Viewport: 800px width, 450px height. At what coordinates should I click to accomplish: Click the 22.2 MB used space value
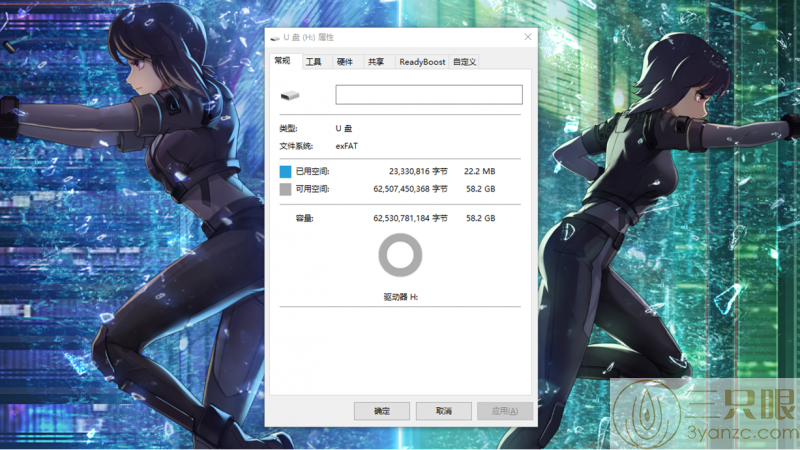(x=480, y=171)
